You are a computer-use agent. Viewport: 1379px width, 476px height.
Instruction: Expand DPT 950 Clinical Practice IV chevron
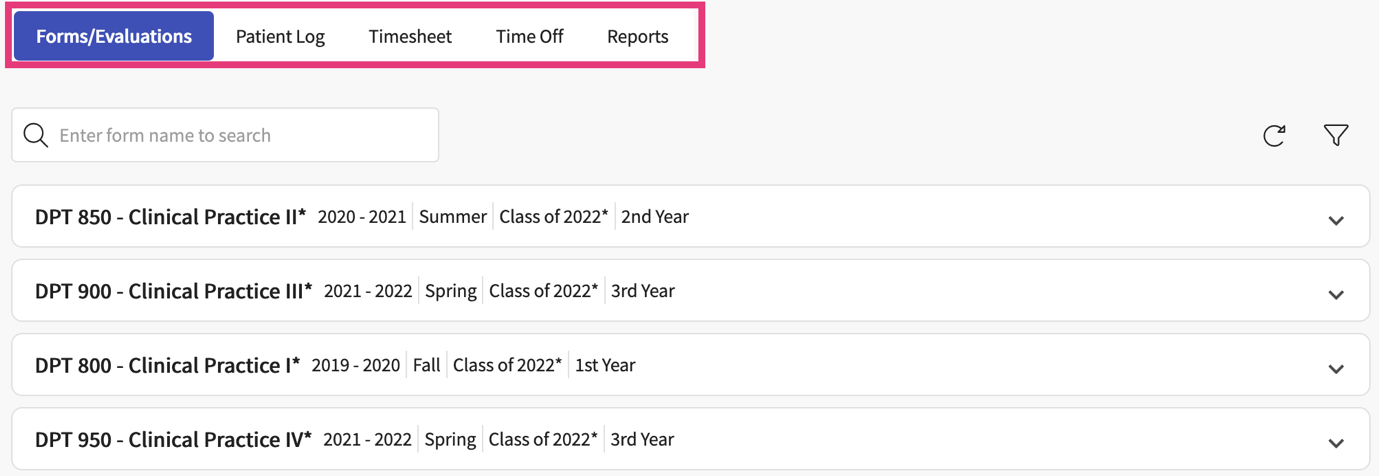click(x=1336, y=442)
